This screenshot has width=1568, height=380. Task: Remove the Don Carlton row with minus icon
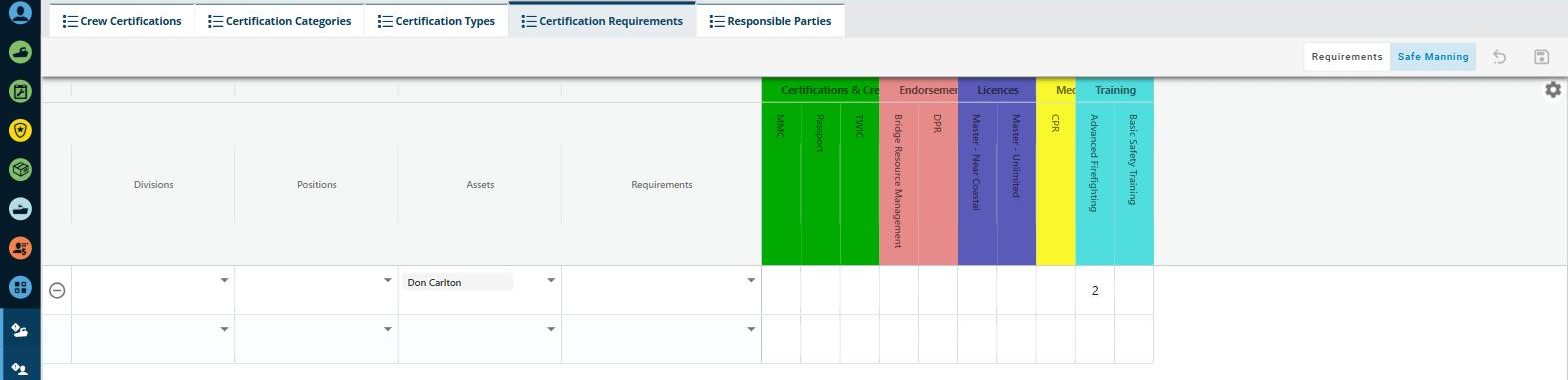tap(57, 290)
